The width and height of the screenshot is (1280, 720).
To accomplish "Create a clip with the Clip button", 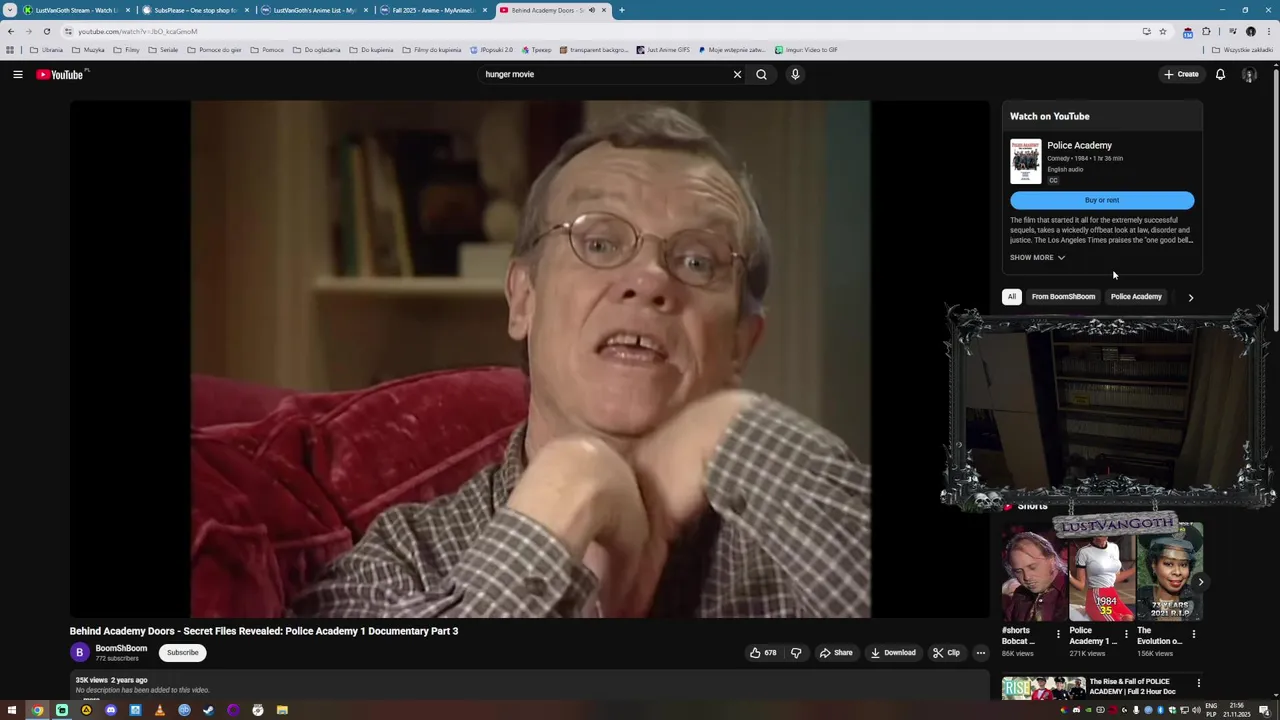I will (x=946, y=653).
